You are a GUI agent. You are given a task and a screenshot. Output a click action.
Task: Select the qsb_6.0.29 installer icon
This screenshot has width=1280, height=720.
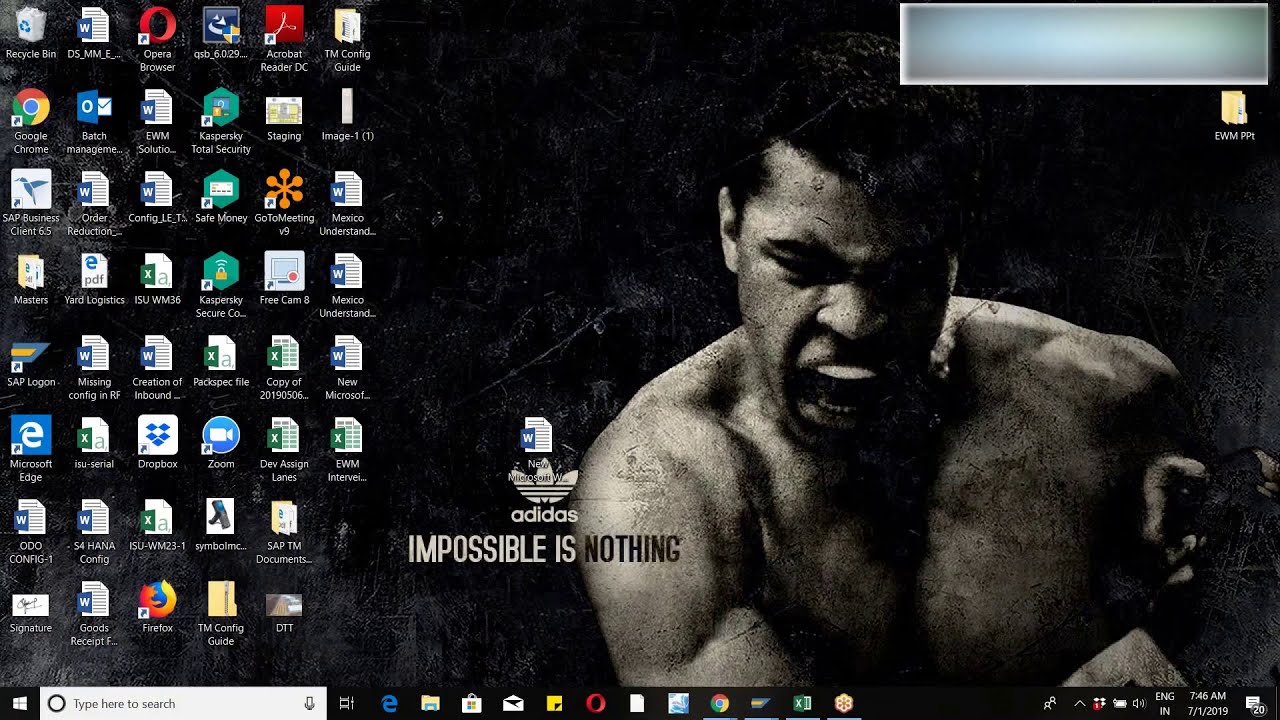coord(221,34)
